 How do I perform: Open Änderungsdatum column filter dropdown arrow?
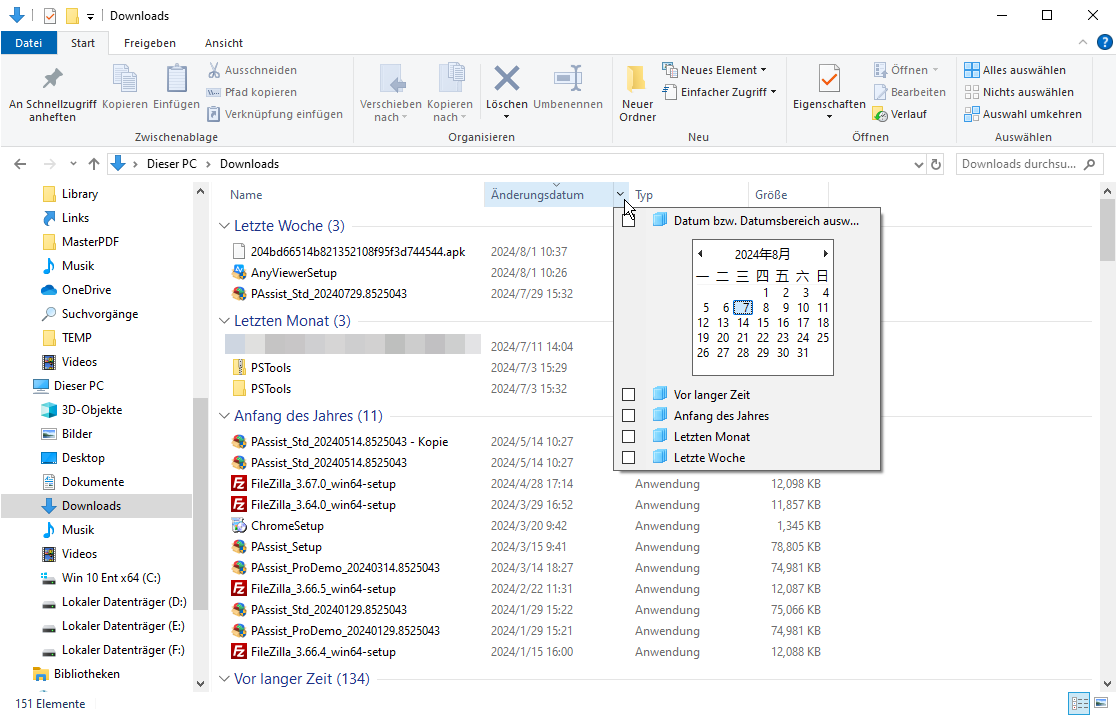(x=620, y=194)
